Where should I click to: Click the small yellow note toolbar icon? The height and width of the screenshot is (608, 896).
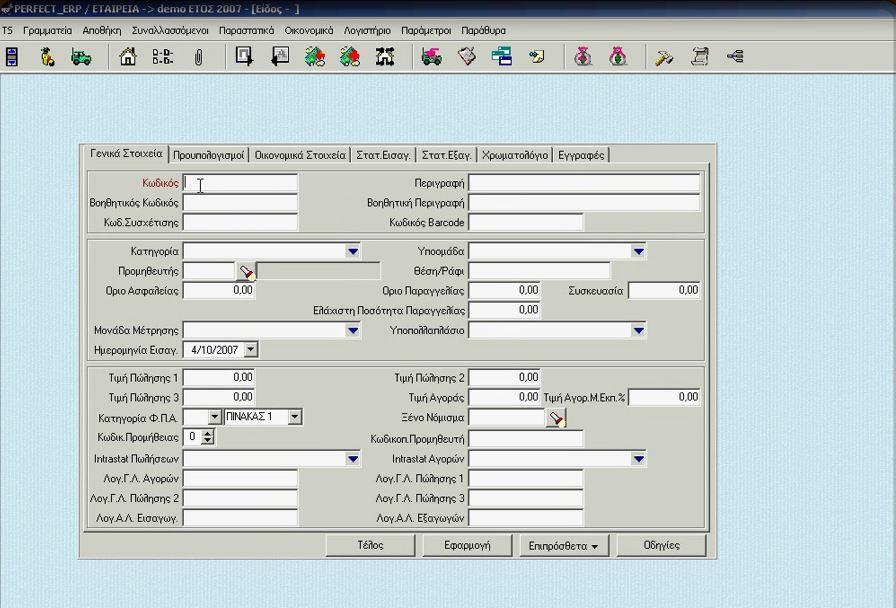[537, 57]
